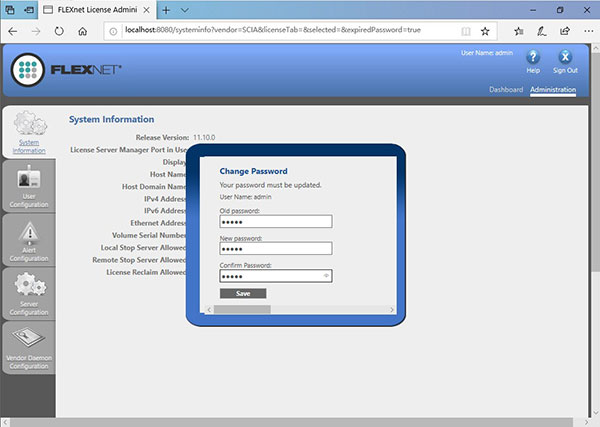Share this page using the share icon
The image size is (600, 427).
point(565,31)
